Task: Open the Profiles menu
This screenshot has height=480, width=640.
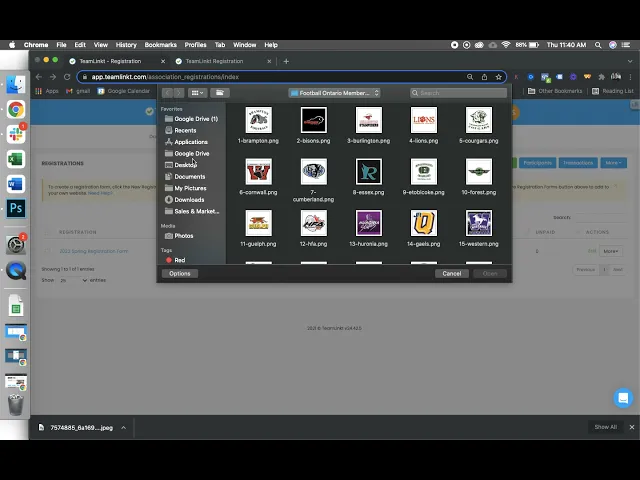Action: click(195, 45)
